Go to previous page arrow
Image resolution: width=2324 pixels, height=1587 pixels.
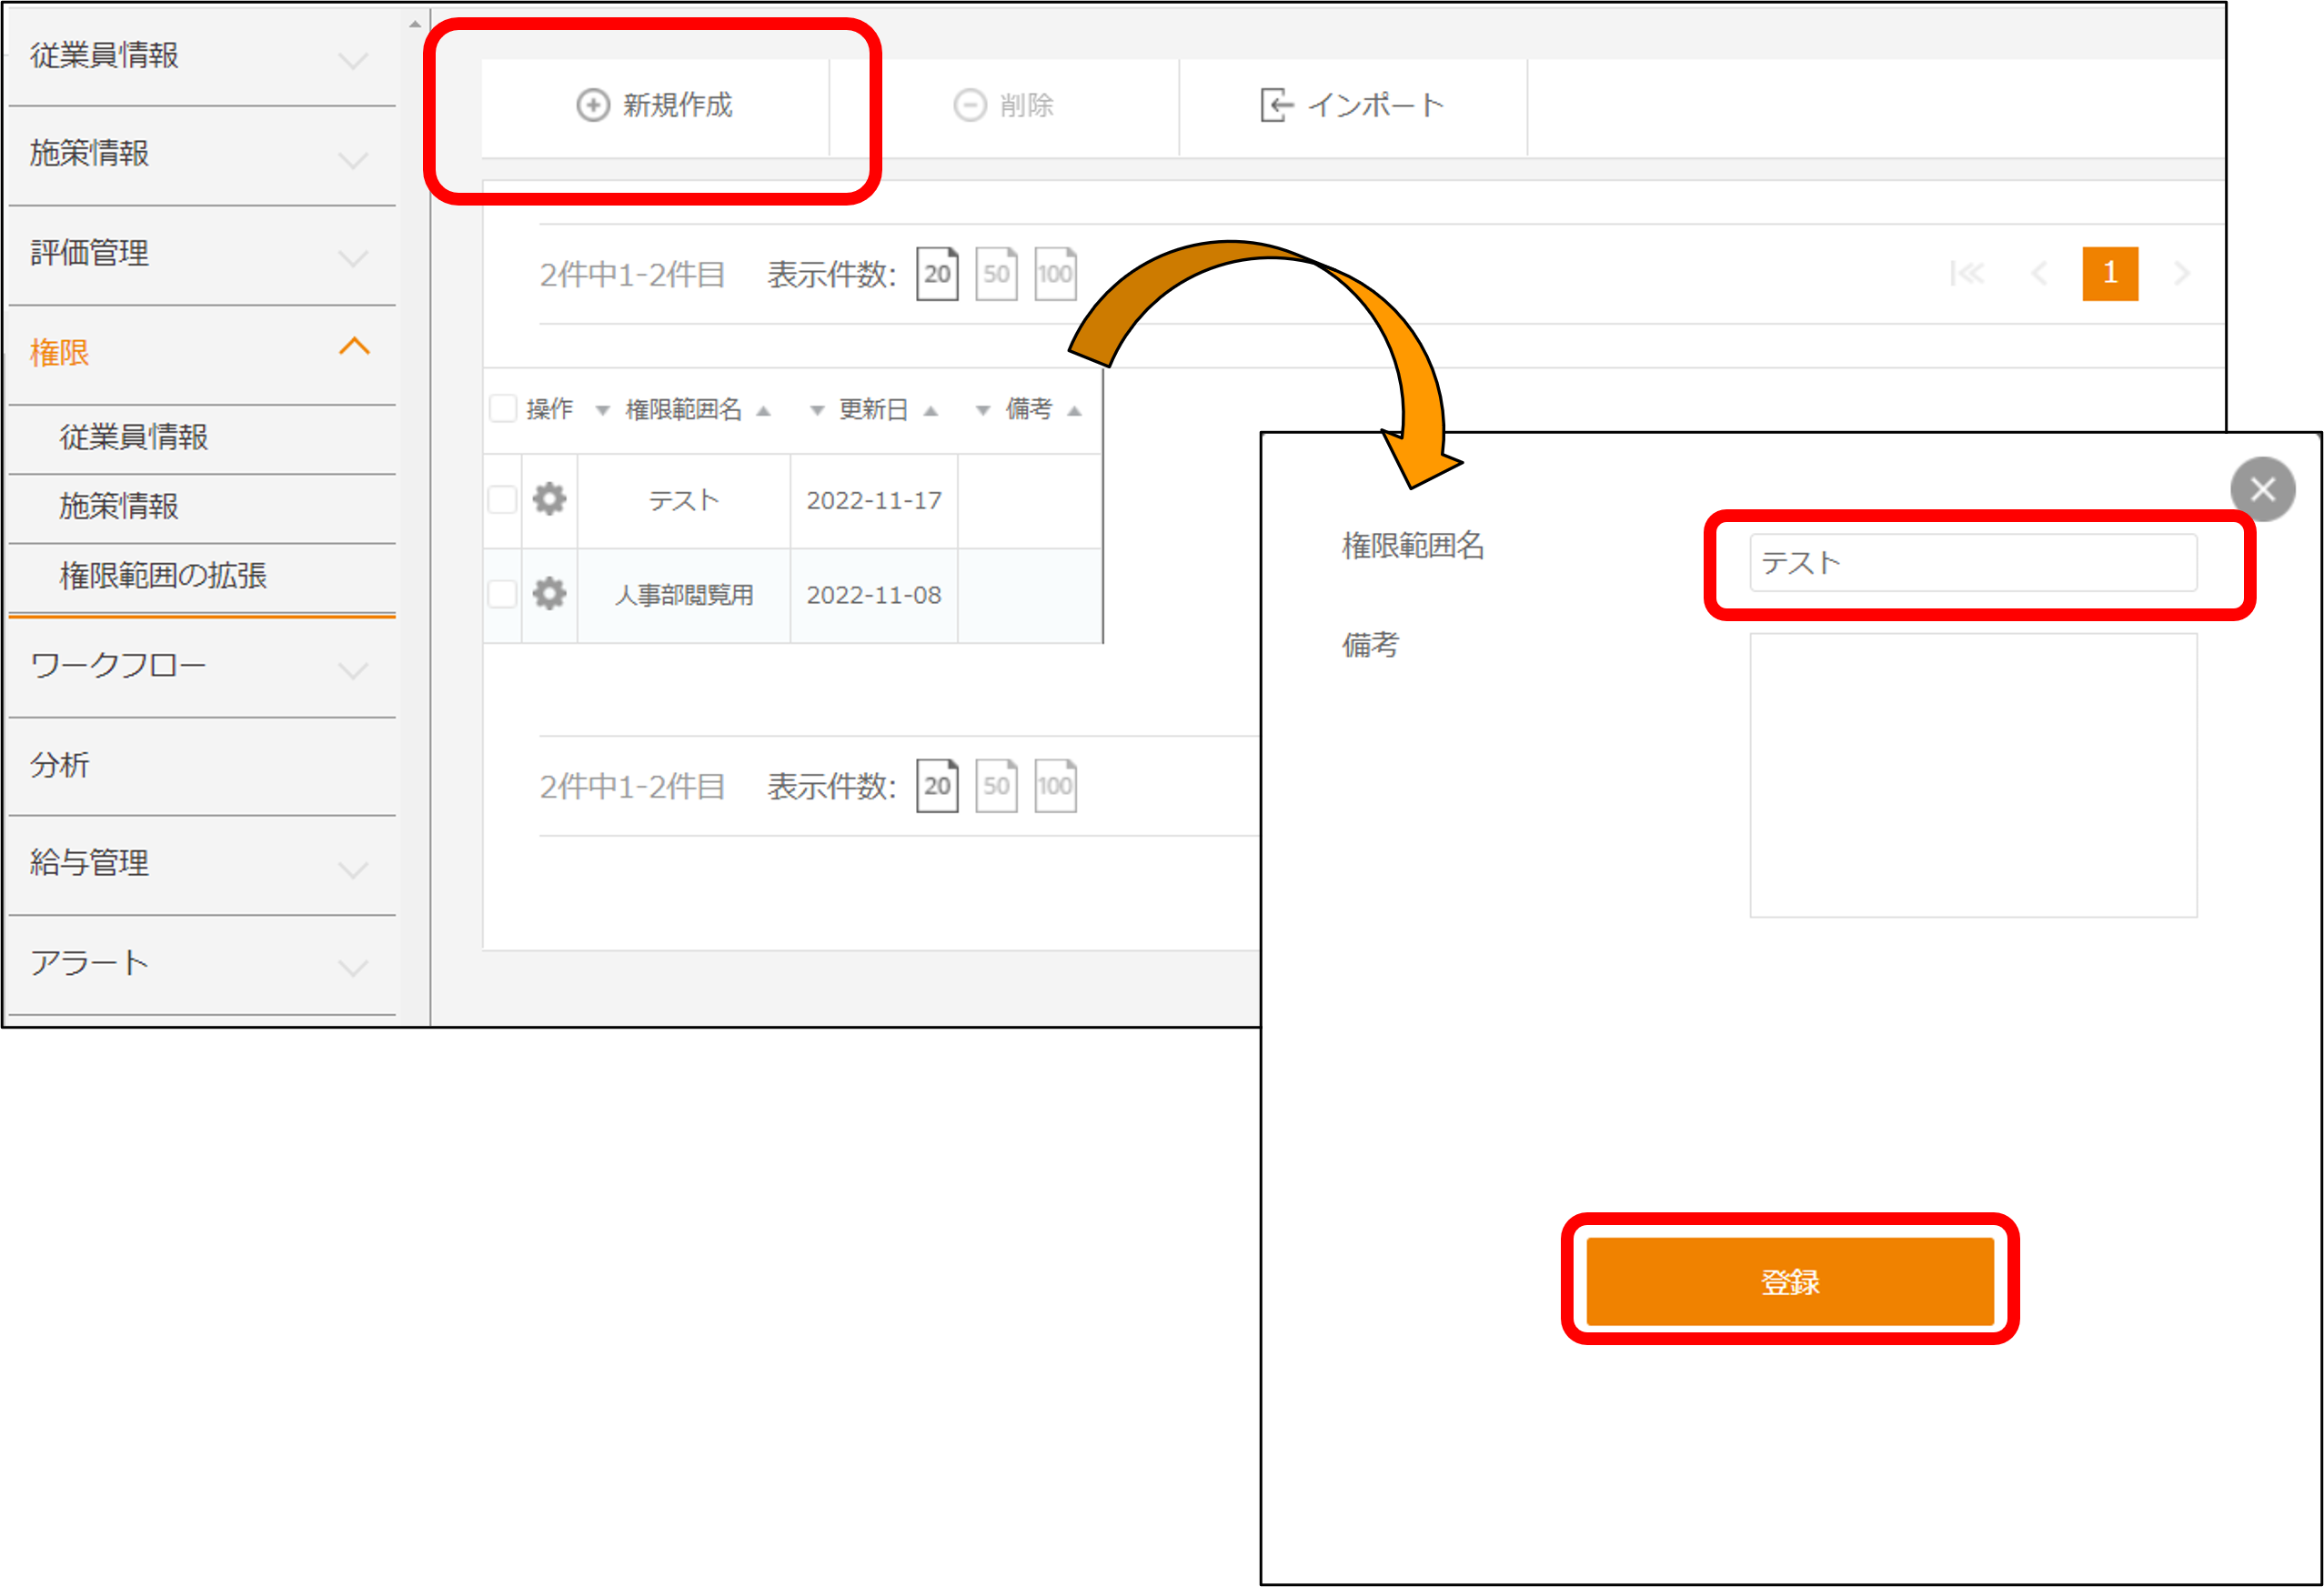pos(2040,273)
